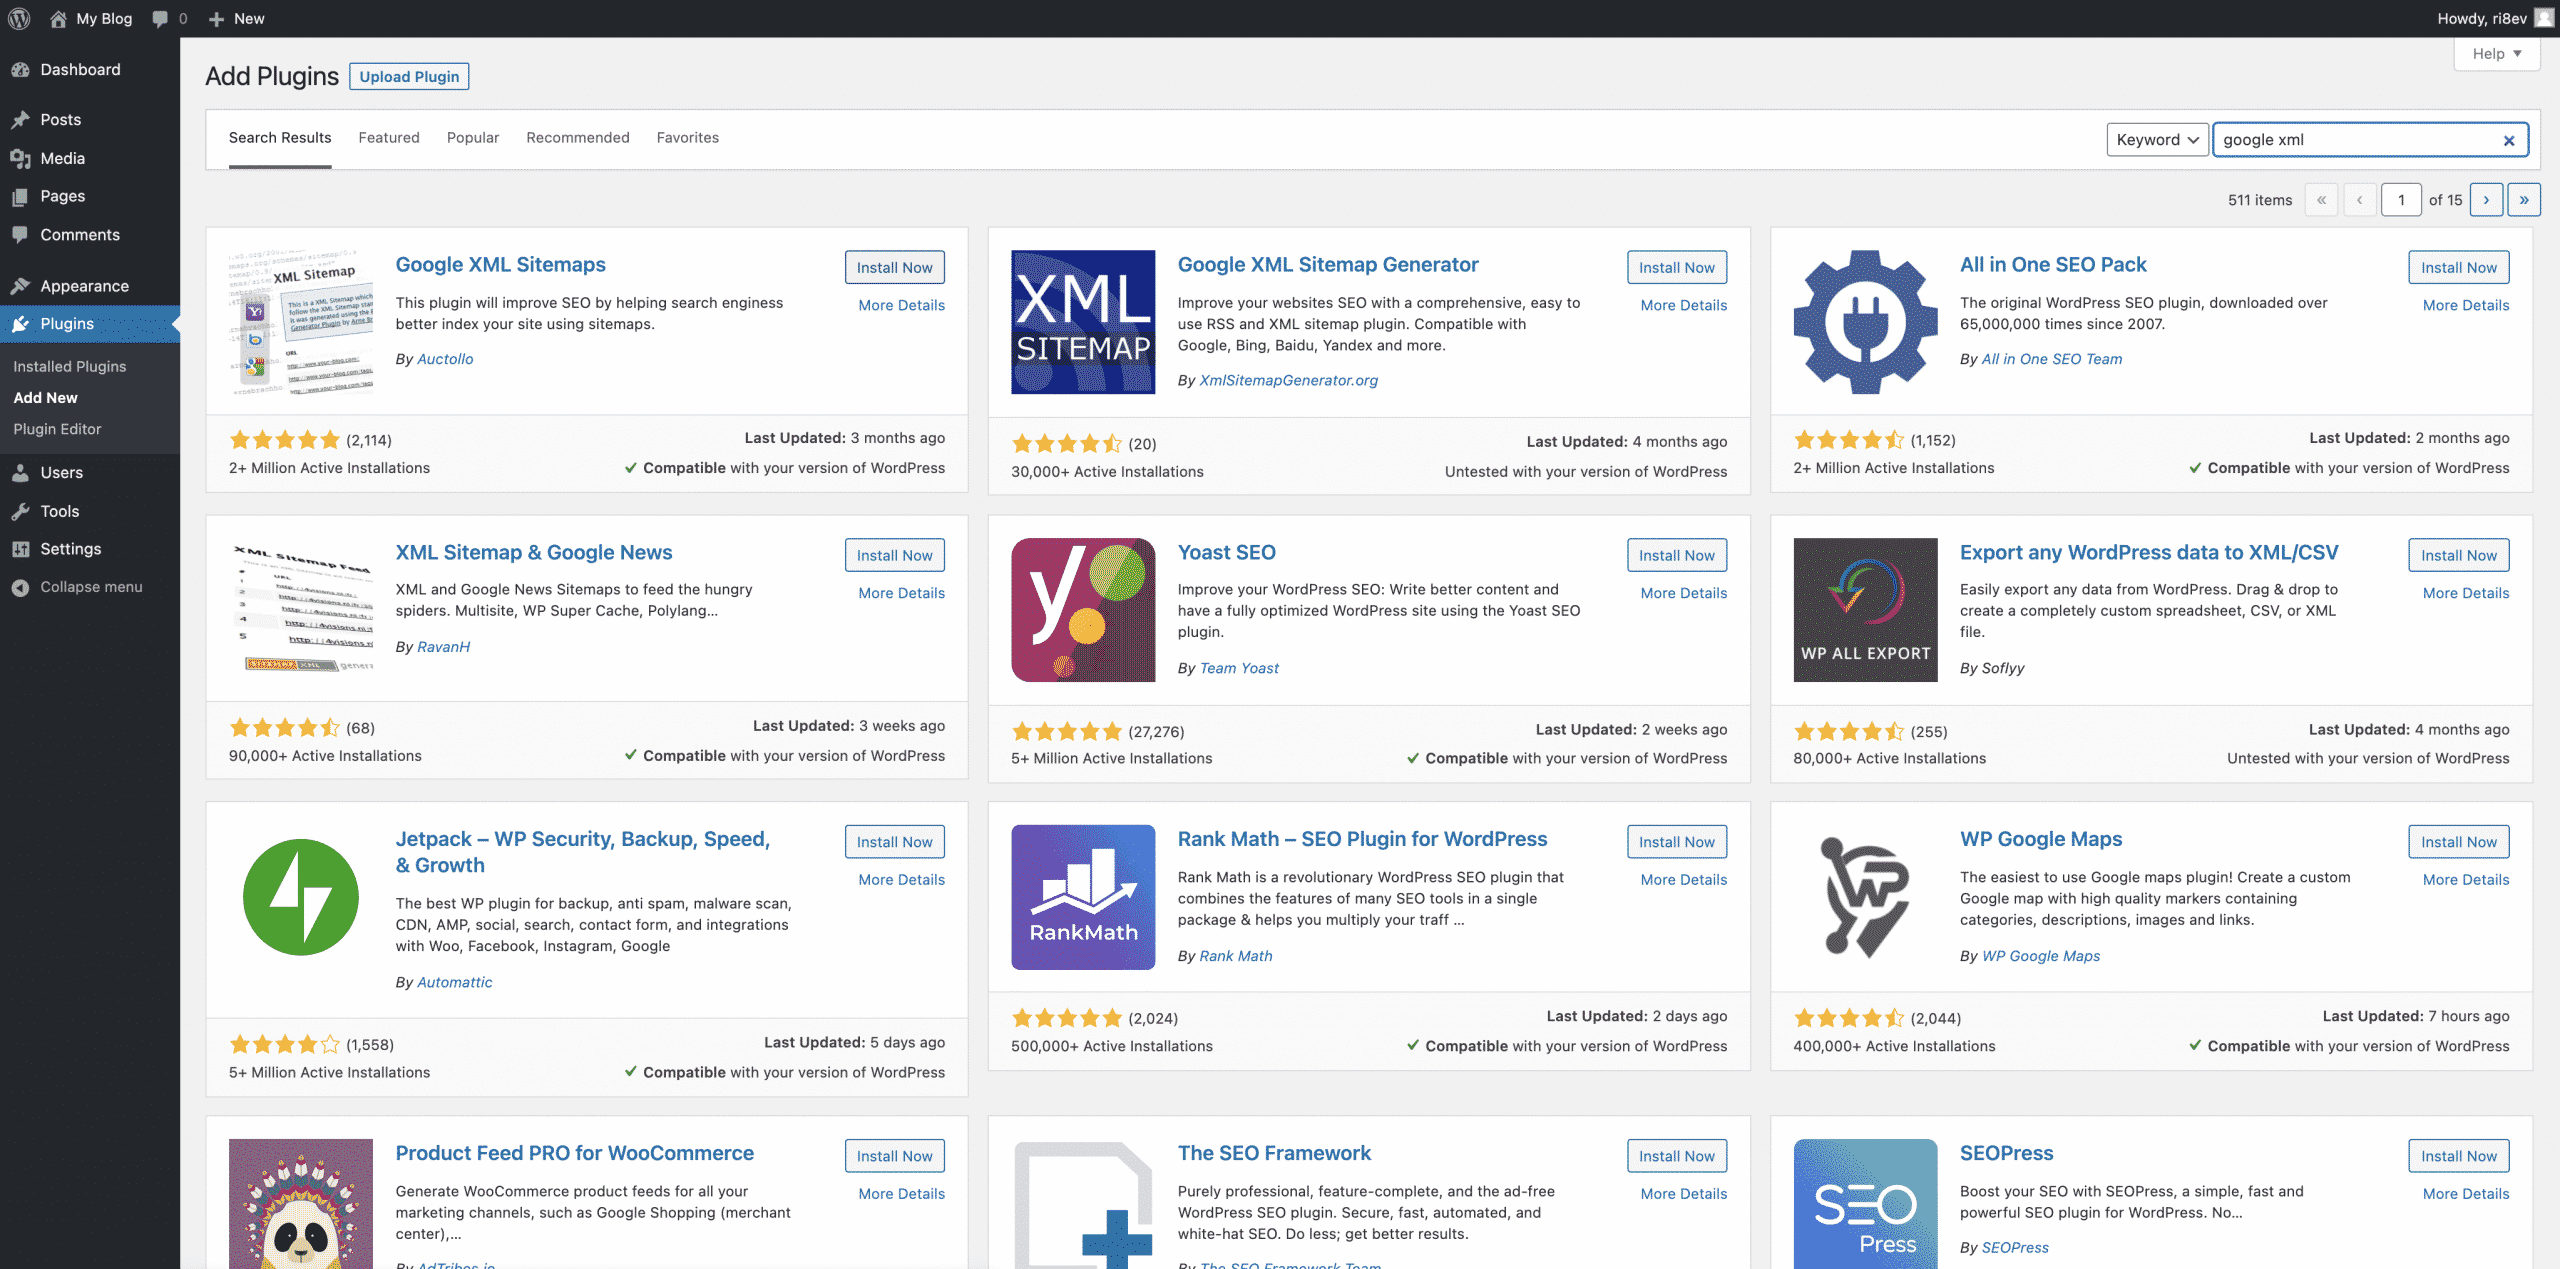This screenshot has width=2560, height=1269.
Task: Jump to last results page
Action: pos(2524,200)
